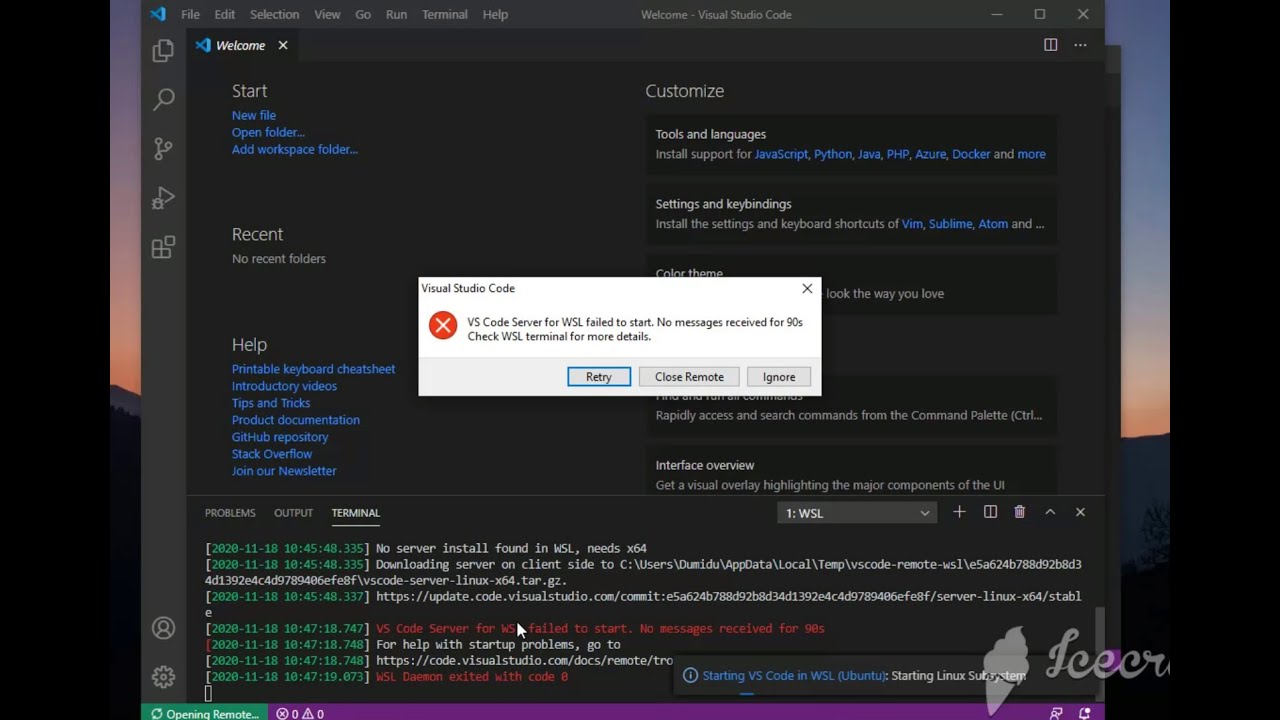
Task: Open the Terminal menu
Action: pyautogui.click(x=444, y=14)
